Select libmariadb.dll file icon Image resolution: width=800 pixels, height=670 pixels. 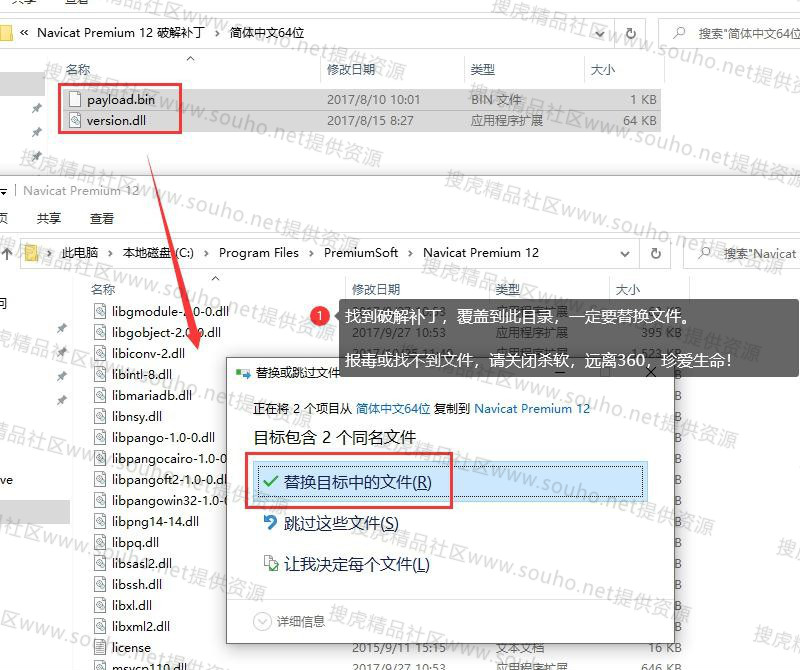pyautogui.click(x=101, y=395)
